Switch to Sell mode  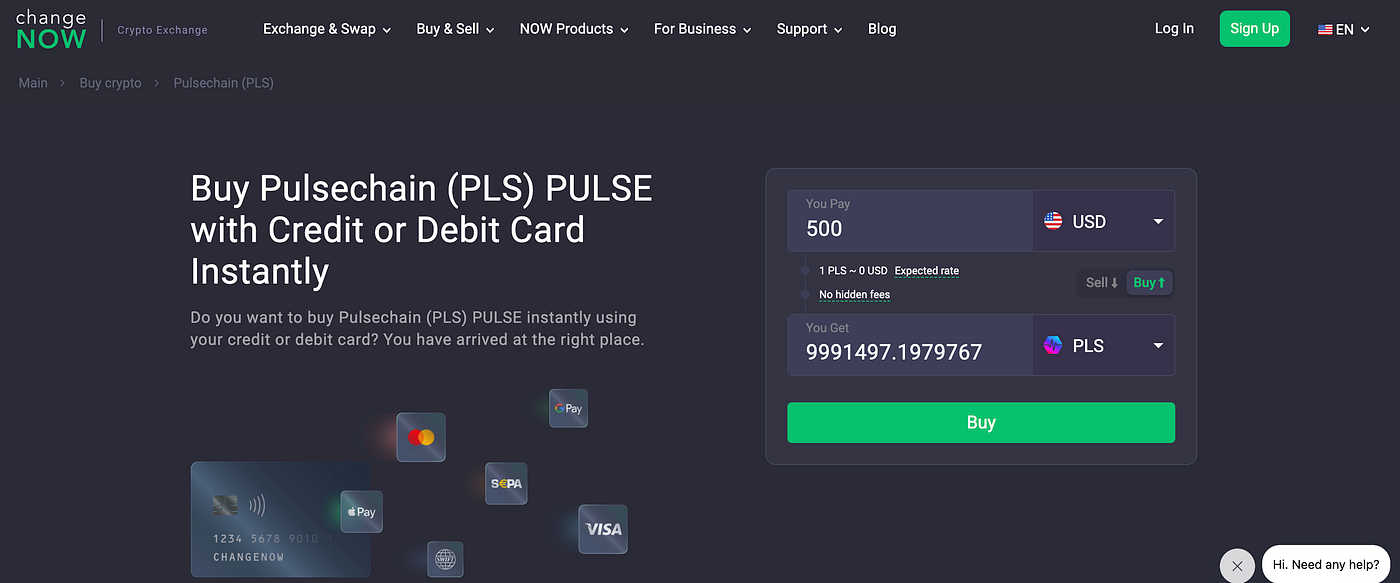(1102, 283)
